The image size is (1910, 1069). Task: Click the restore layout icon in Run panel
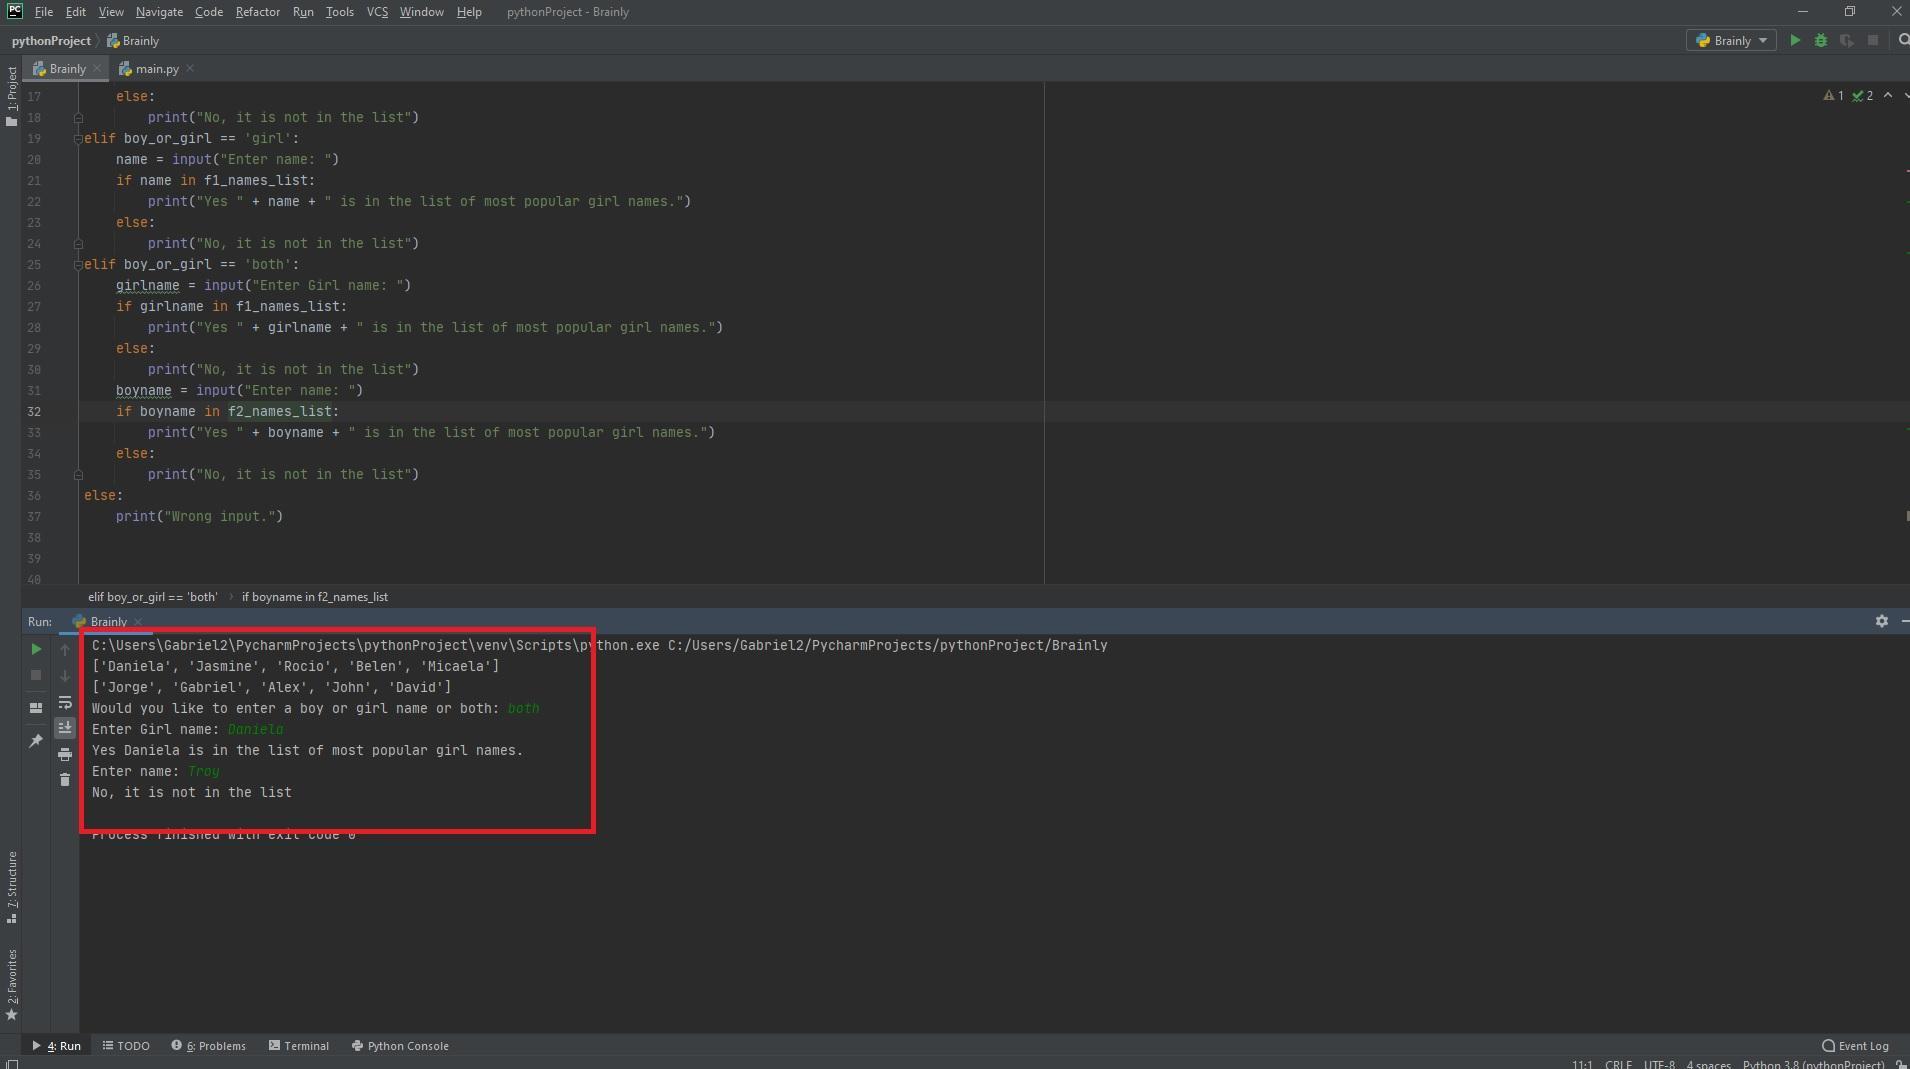pyautogui.click(x=36, y=708)
